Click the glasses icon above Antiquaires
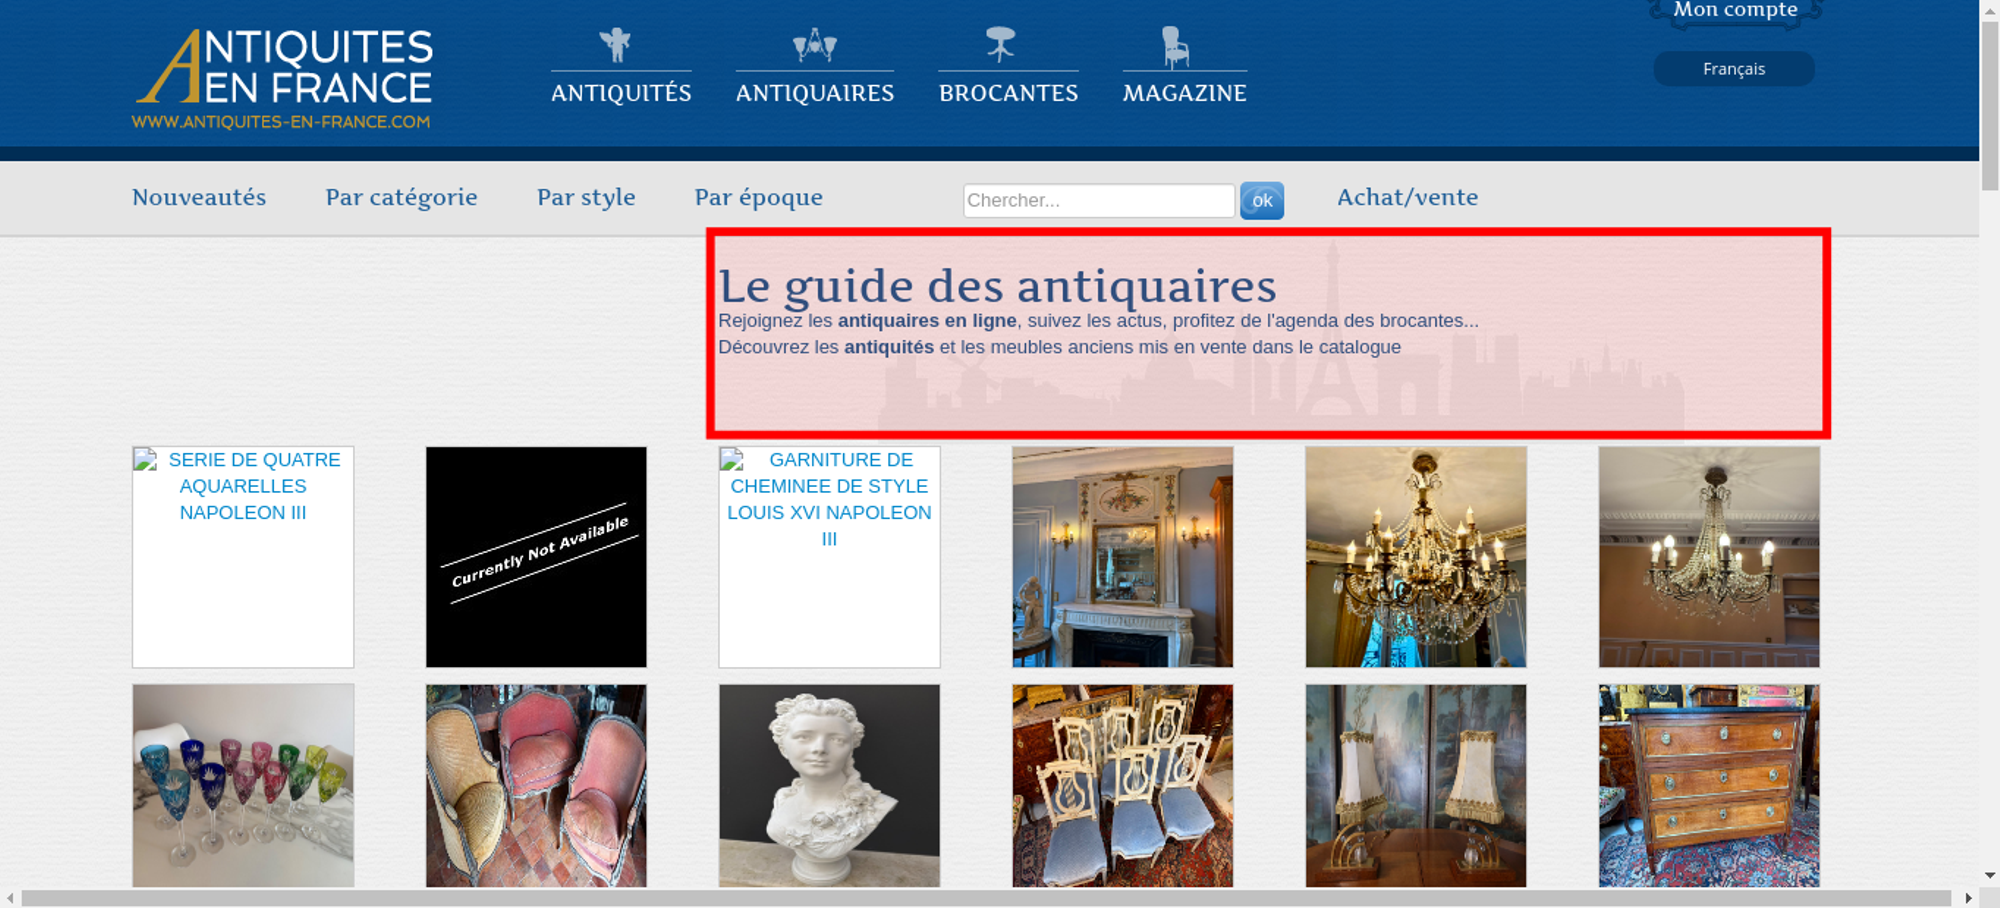The height and width of the screenshot is (908, 2000). click(815, 45)
